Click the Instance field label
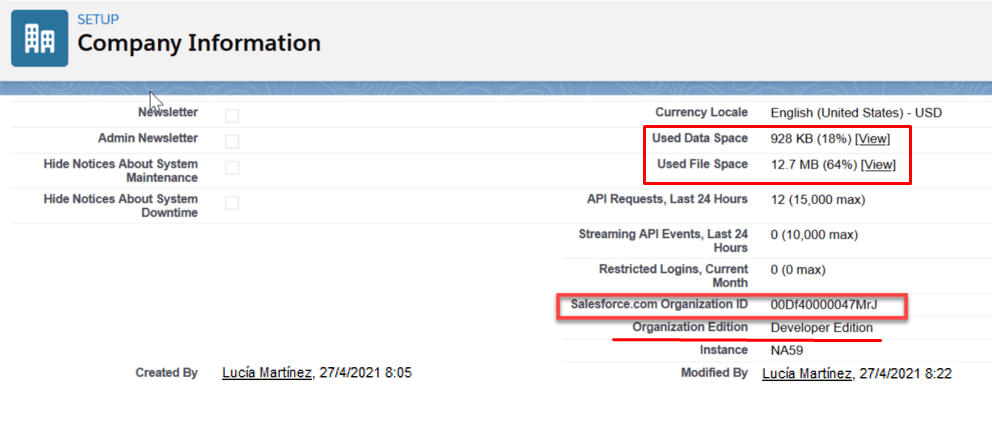992x424 pixels. (724, 349)
